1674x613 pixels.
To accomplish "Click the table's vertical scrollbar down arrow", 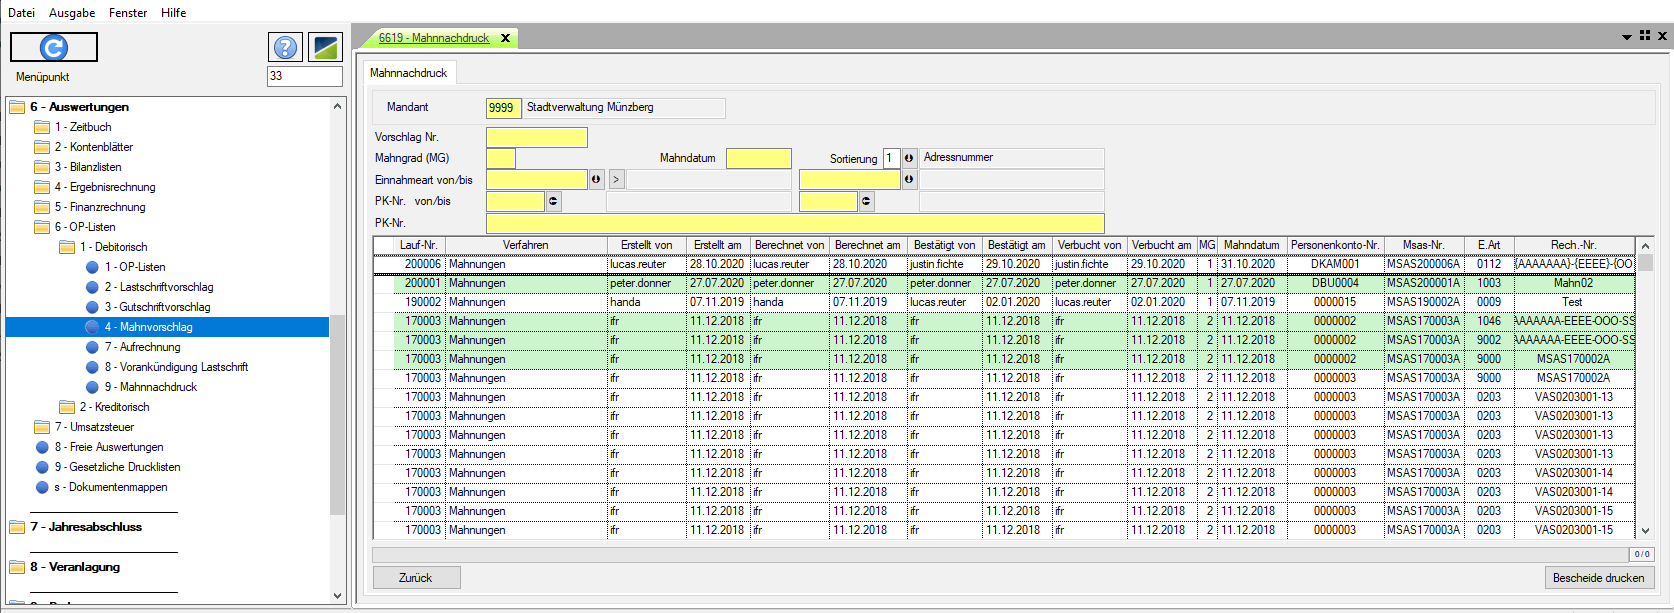I will tap(1645, 531).
